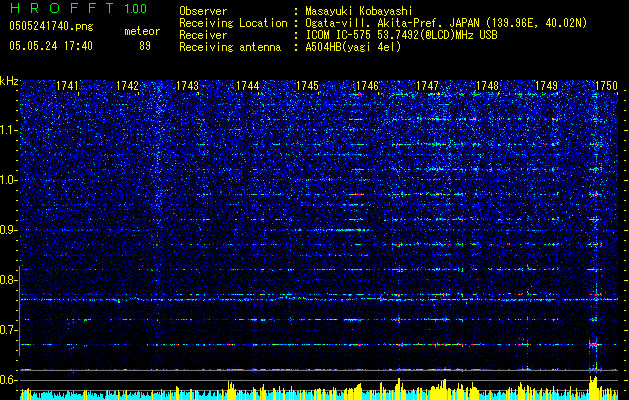Click the name Masayuki Kobayashi
The image size is (629, 400).
pos(359,11)
